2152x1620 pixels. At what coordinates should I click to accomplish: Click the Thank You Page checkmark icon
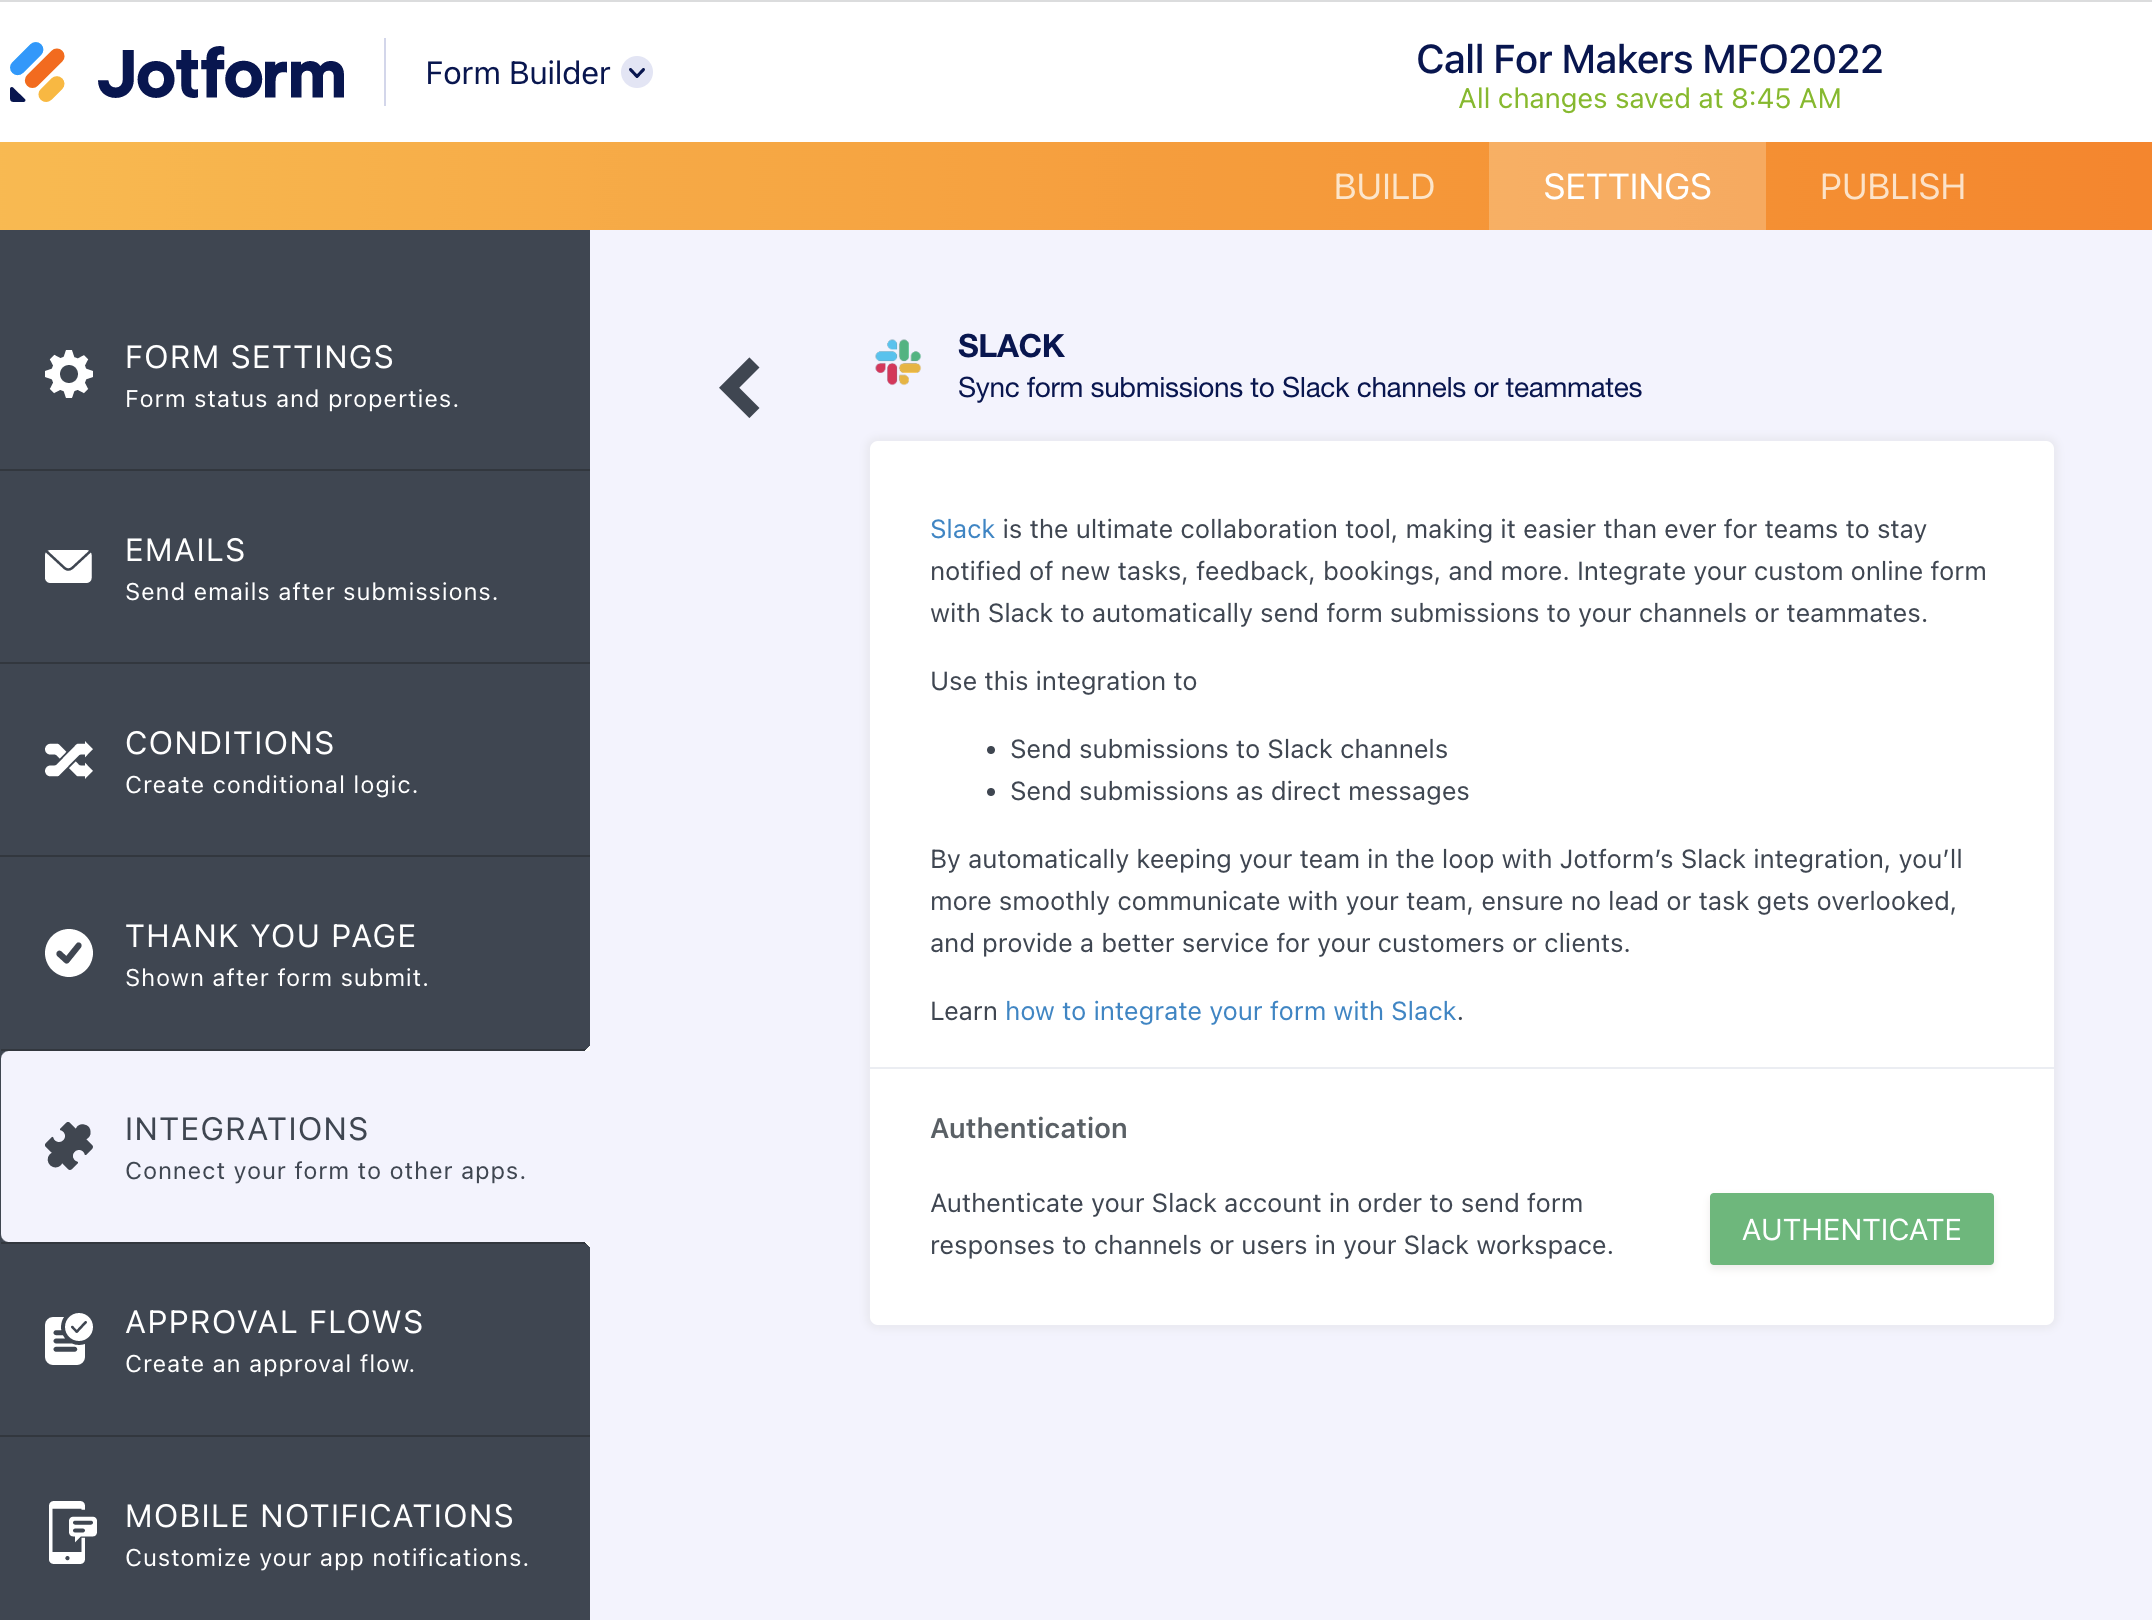click(x=69, y=953)
